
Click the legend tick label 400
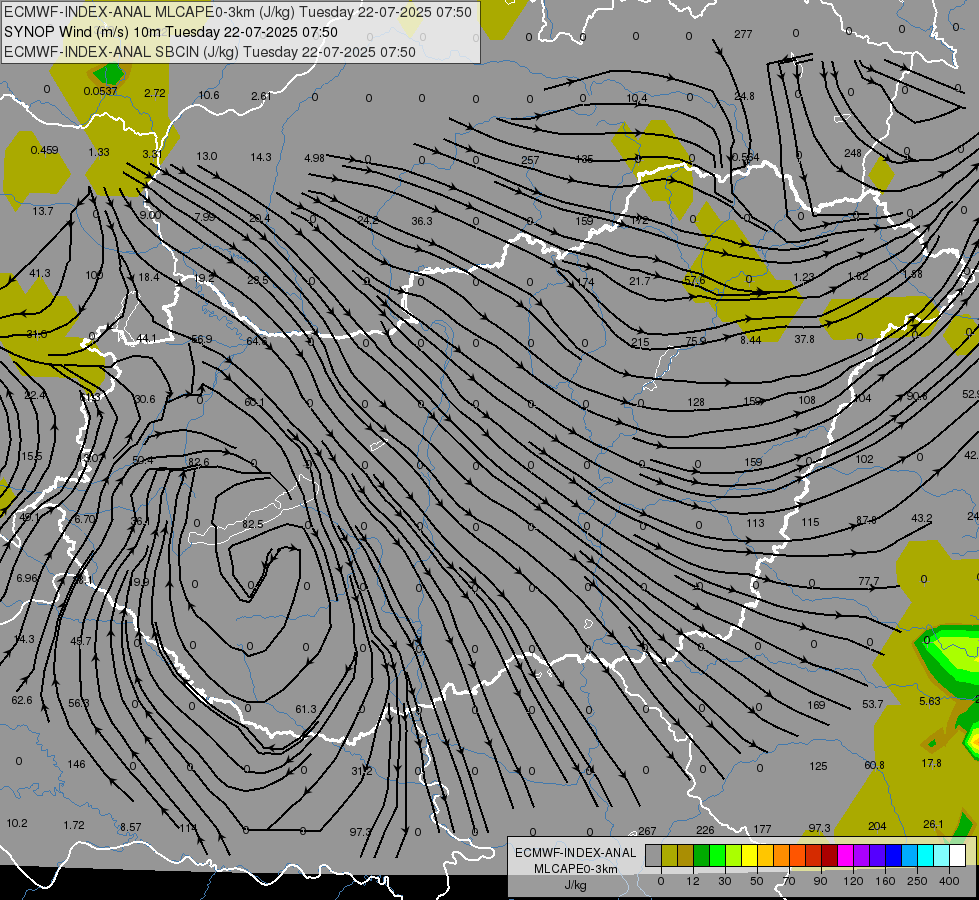click(949, 881)
